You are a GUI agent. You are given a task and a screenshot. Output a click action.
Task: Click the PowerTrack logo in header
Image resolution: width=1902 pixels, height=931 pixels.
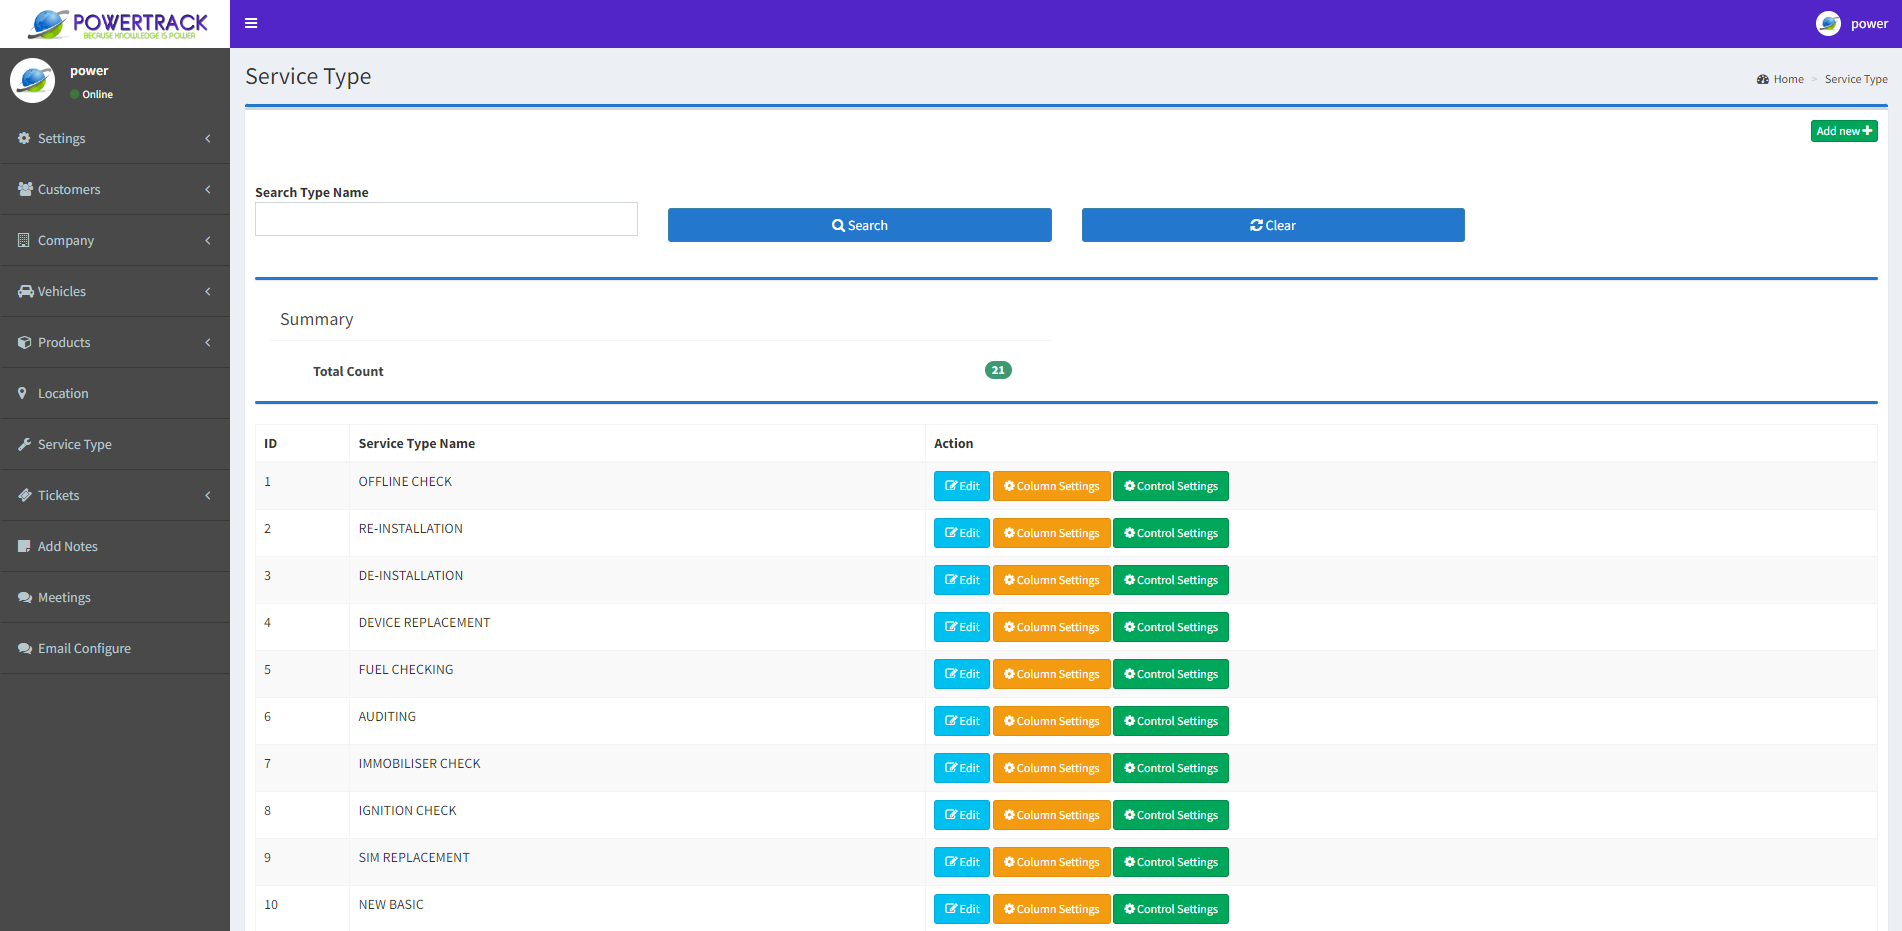click(116, 24)
